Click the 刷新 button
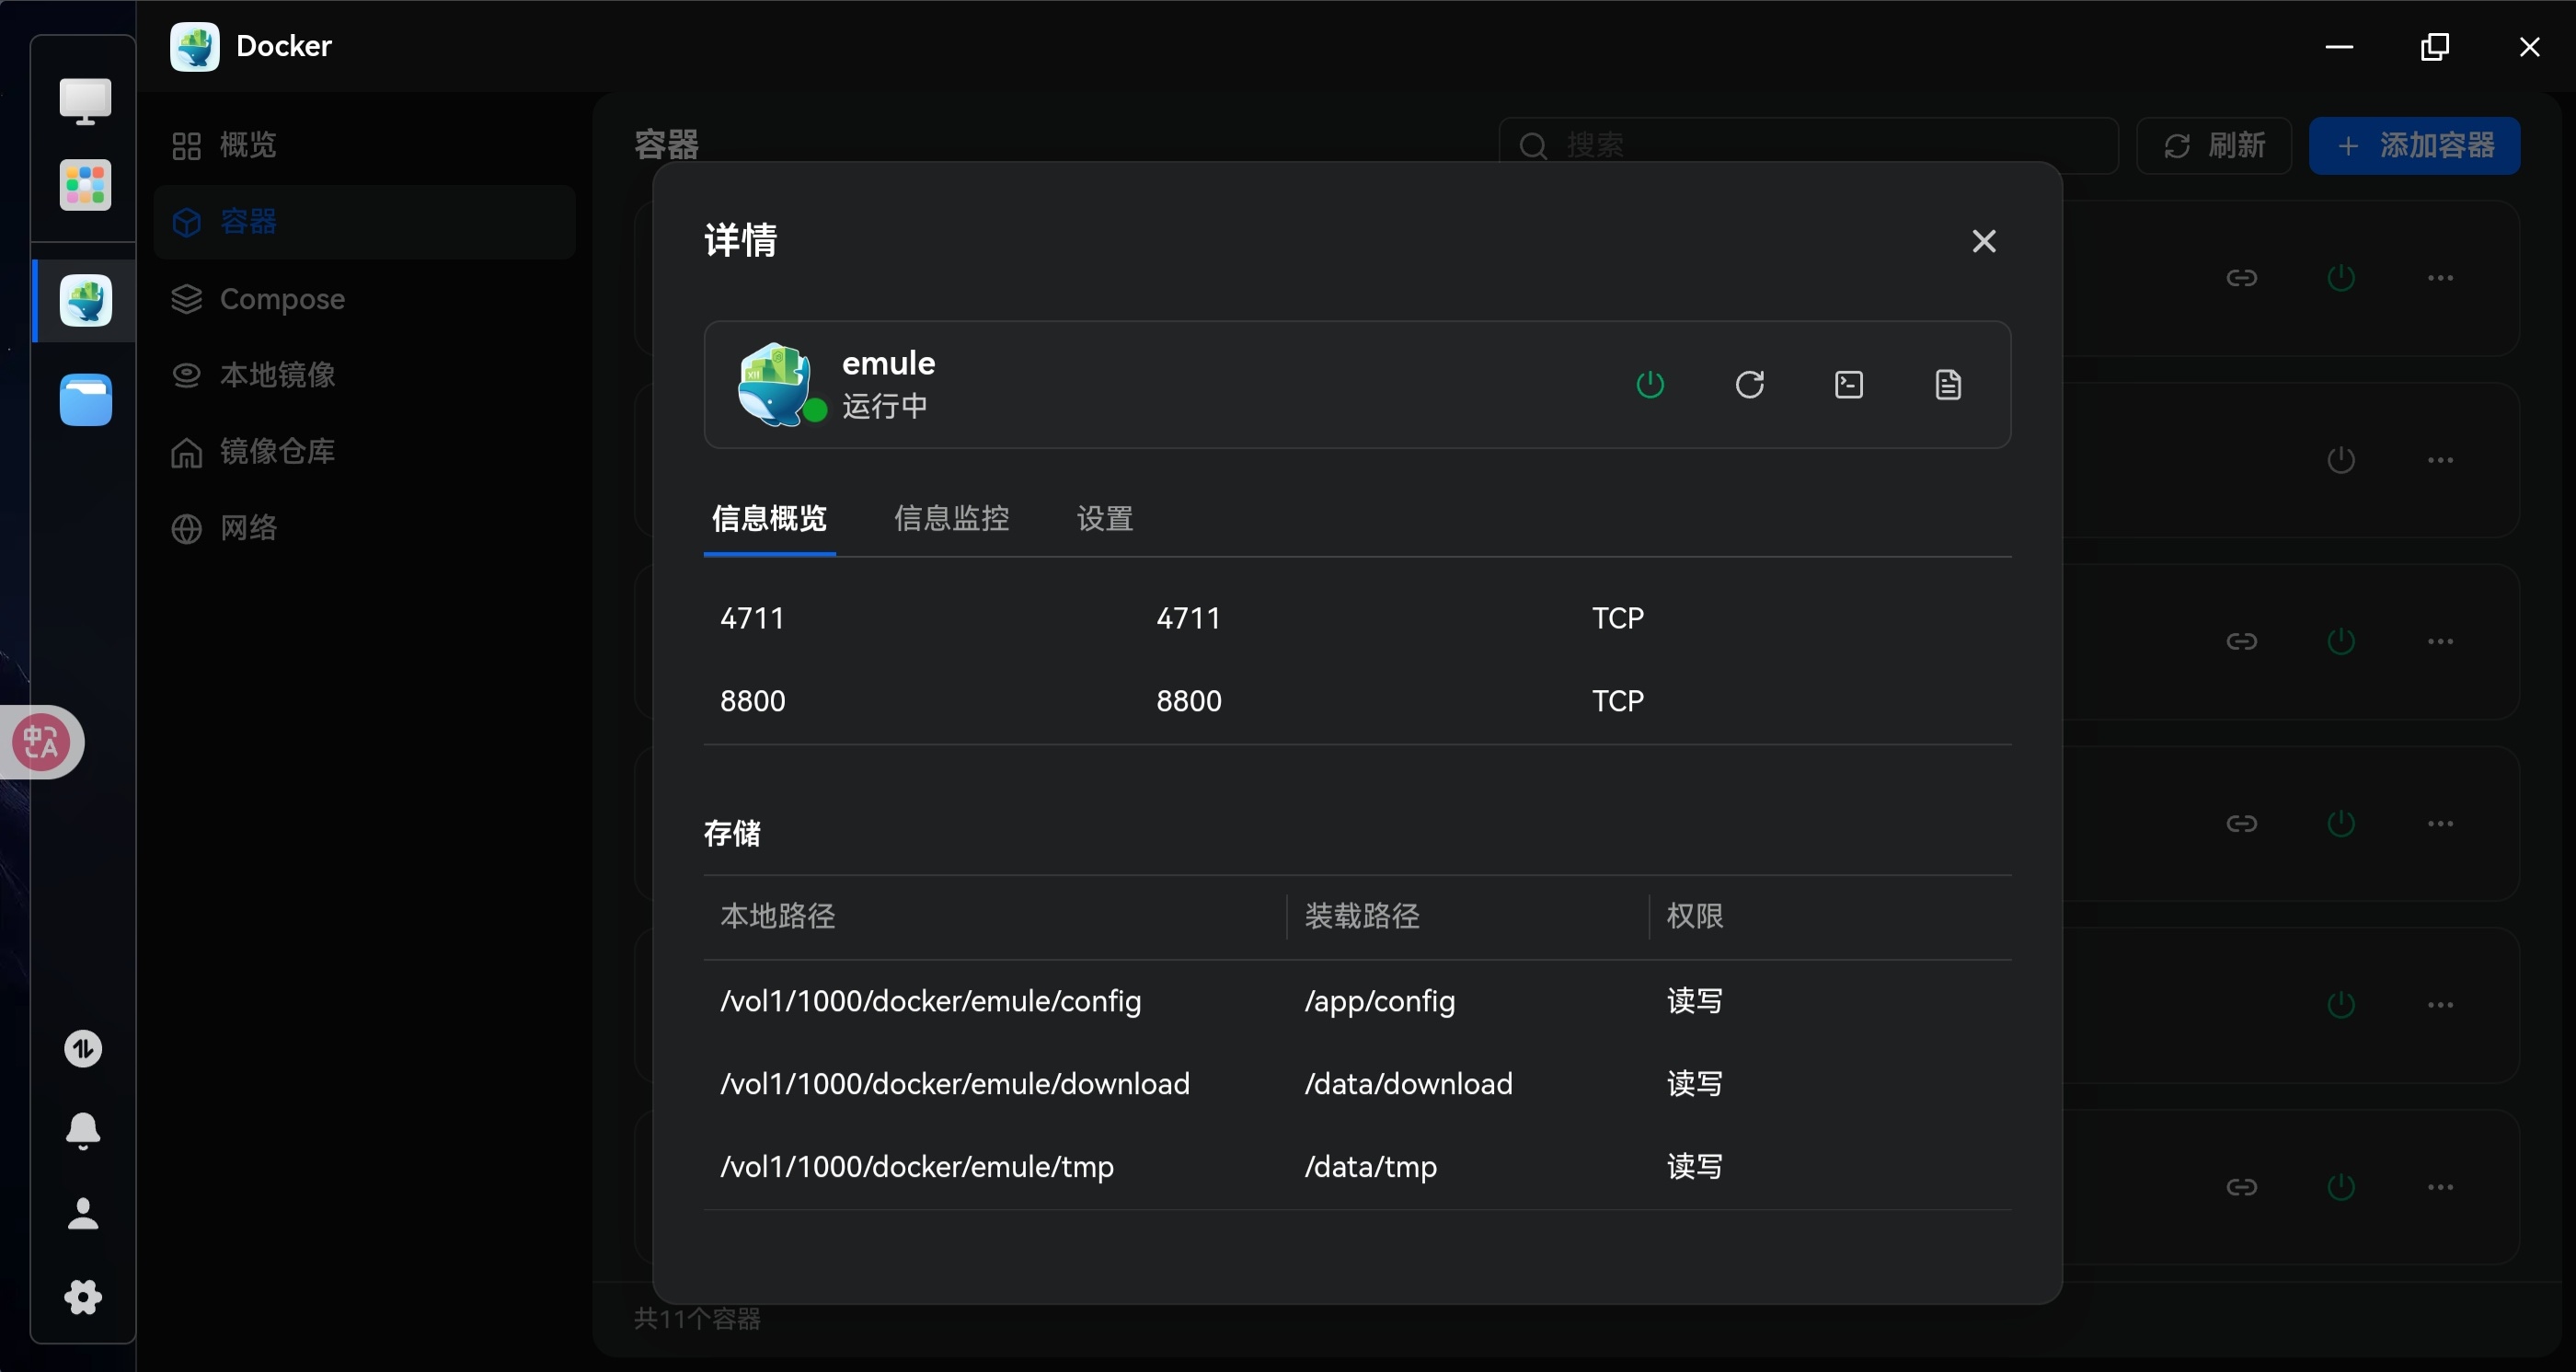Screen dimensions: 2576x1372 [x=2213, y=145]
